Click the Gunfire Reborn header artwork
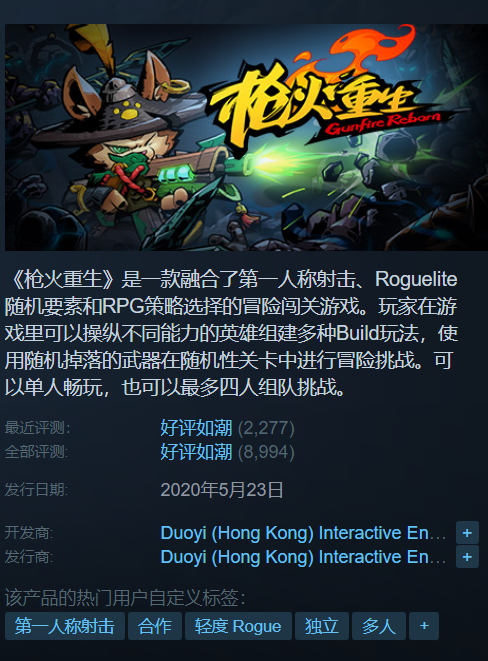488x661 pixels. click(x=246, y=137)
